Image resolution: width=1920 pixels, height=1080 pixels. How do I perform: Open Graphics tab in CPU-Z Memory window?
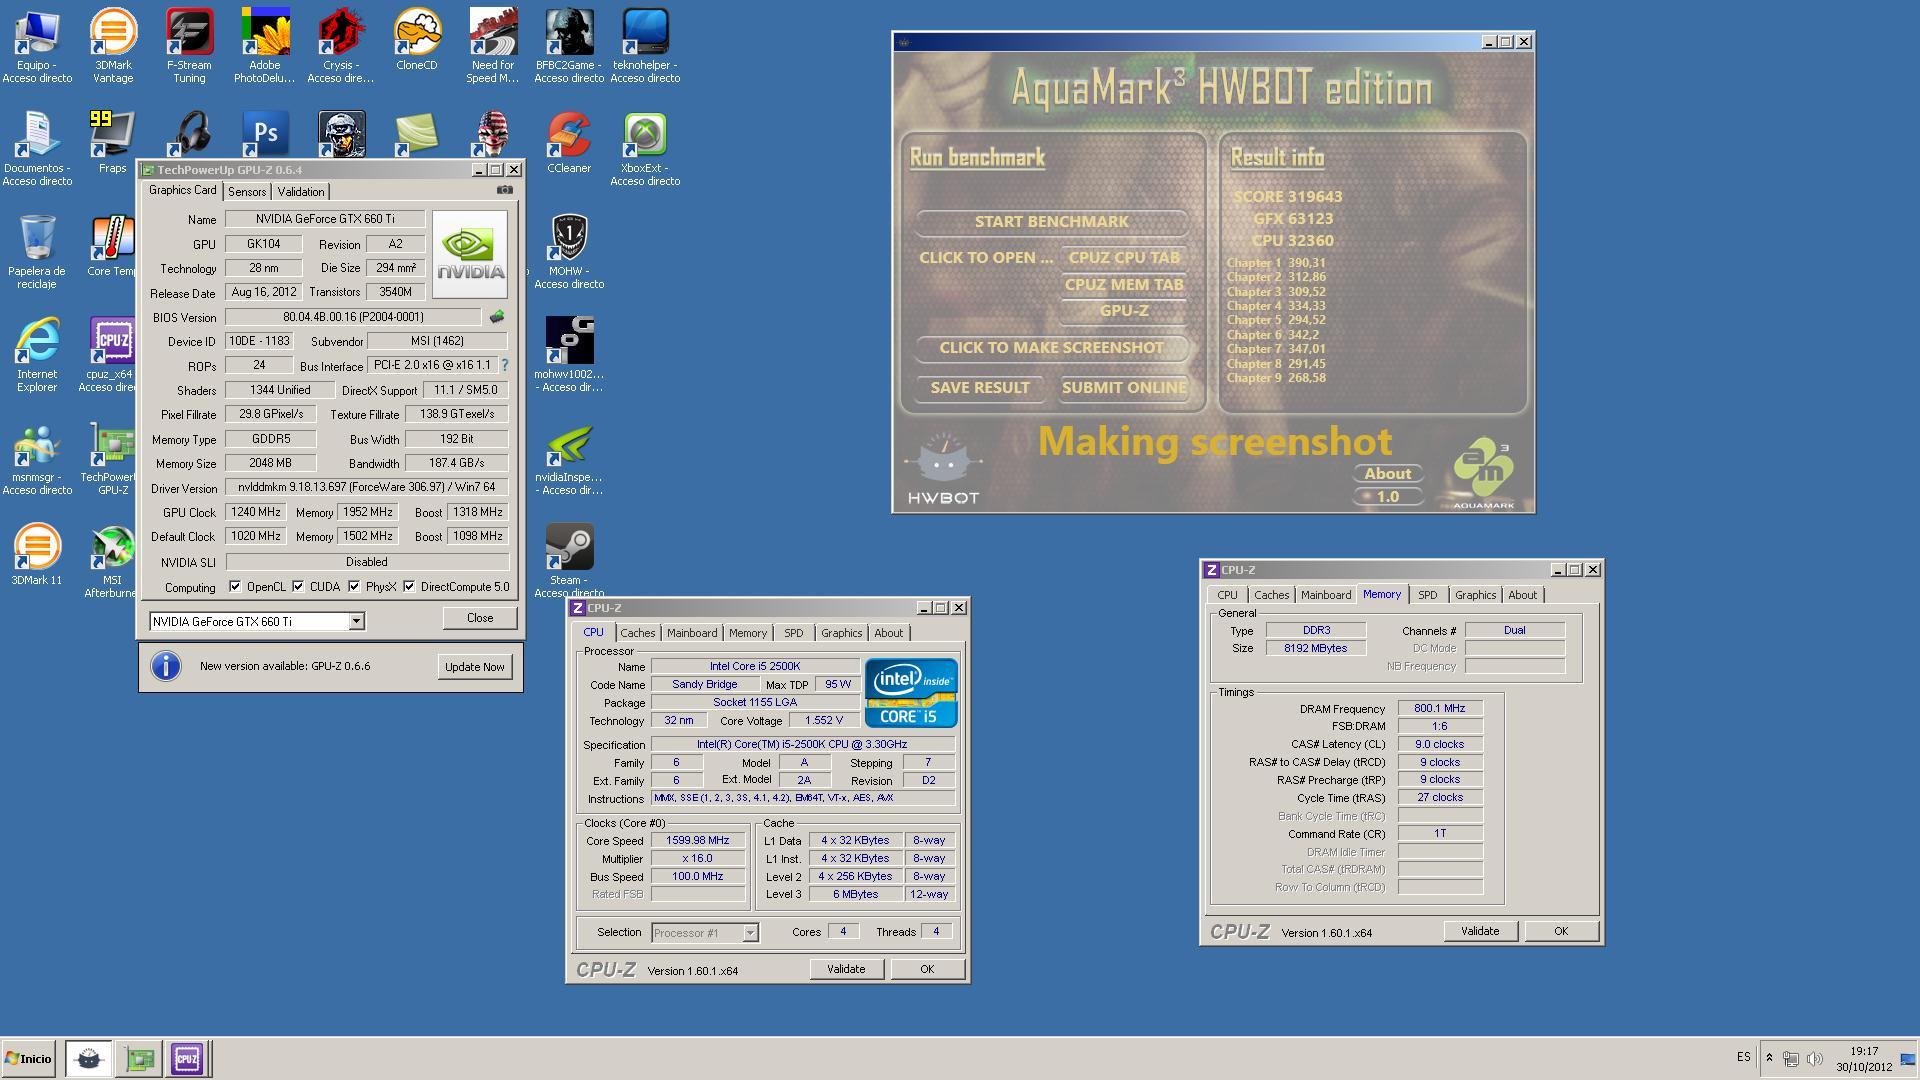1475,595
